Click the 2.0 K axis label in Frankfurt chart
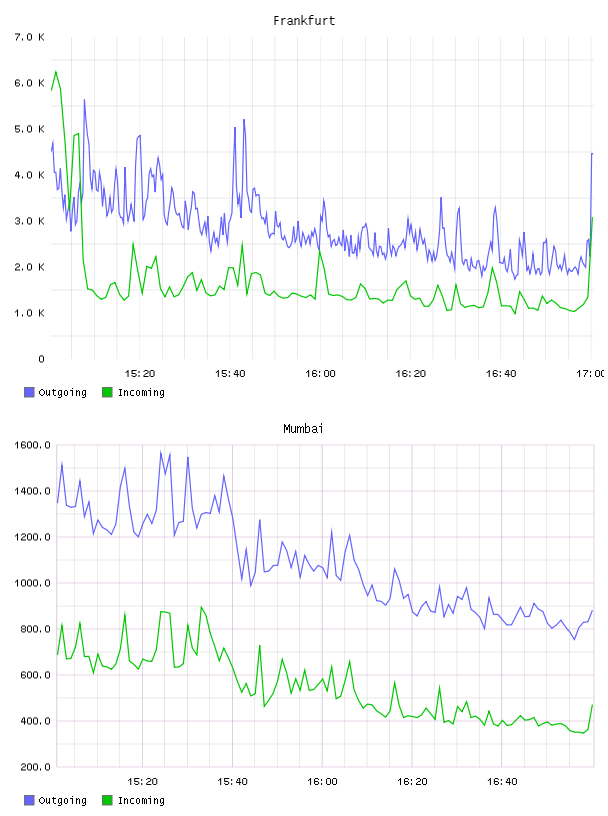 30,267
